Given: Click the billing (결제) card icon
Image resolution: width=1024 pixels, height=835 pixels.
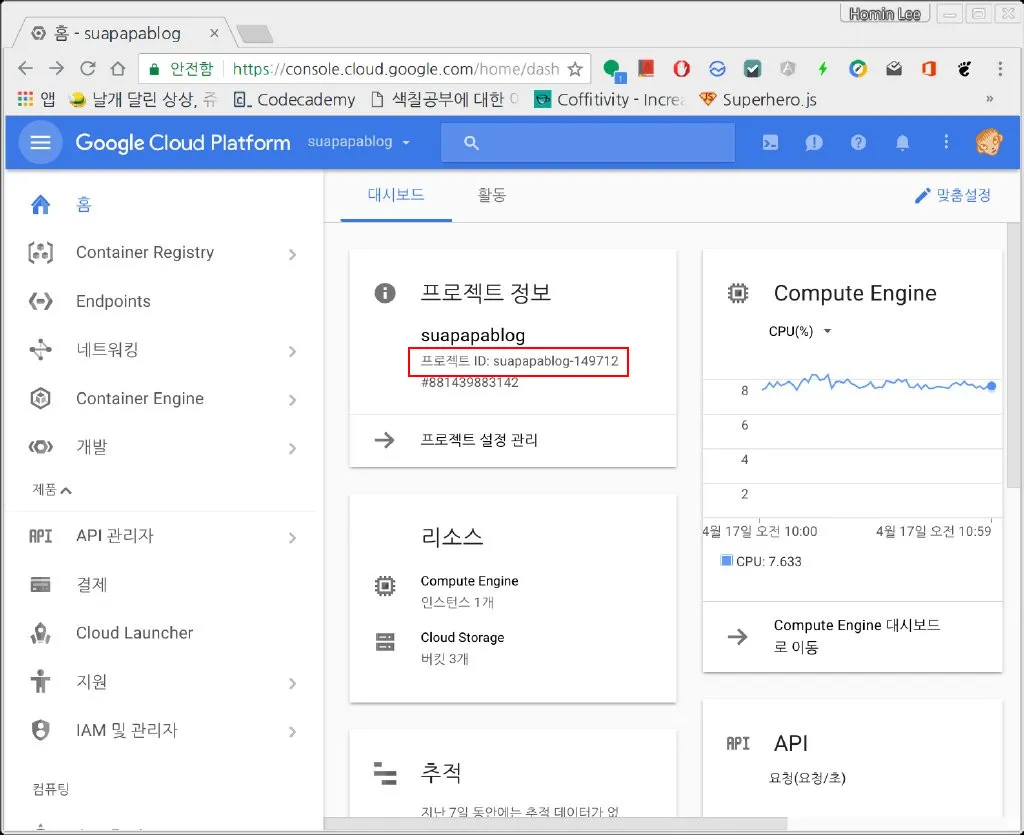Looking at the screenshot, I should pos(40,584).
